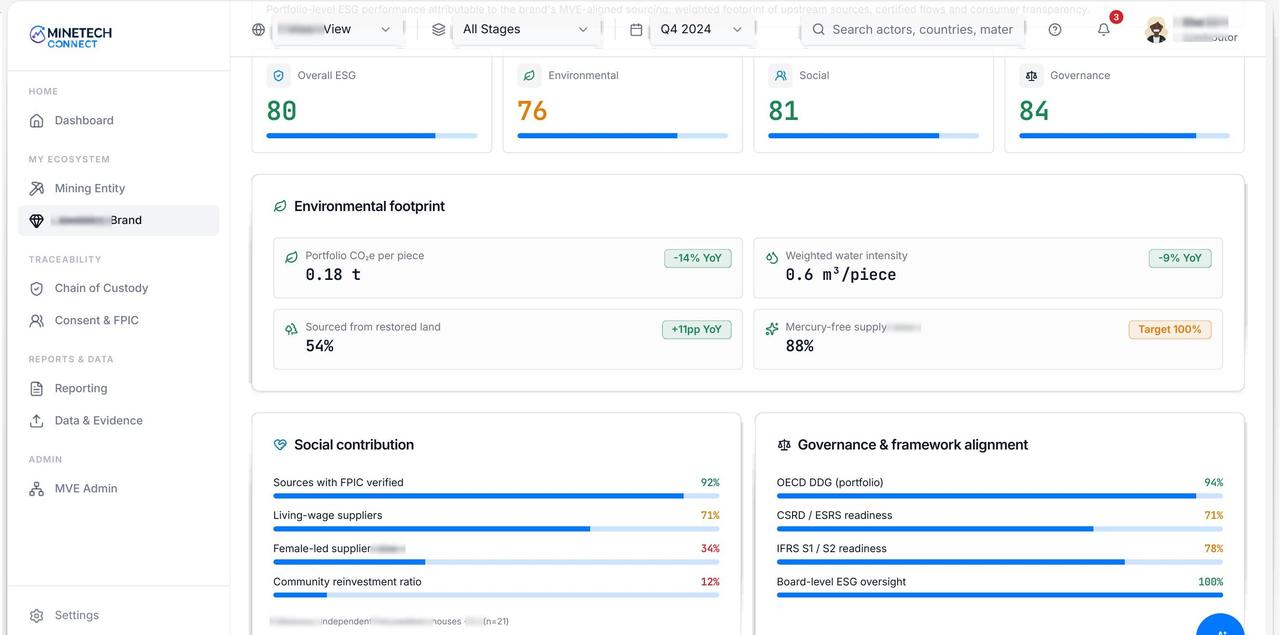Click the Social people card icon
The width and height of the screenshot is (1280, 635).
[780, 75]
